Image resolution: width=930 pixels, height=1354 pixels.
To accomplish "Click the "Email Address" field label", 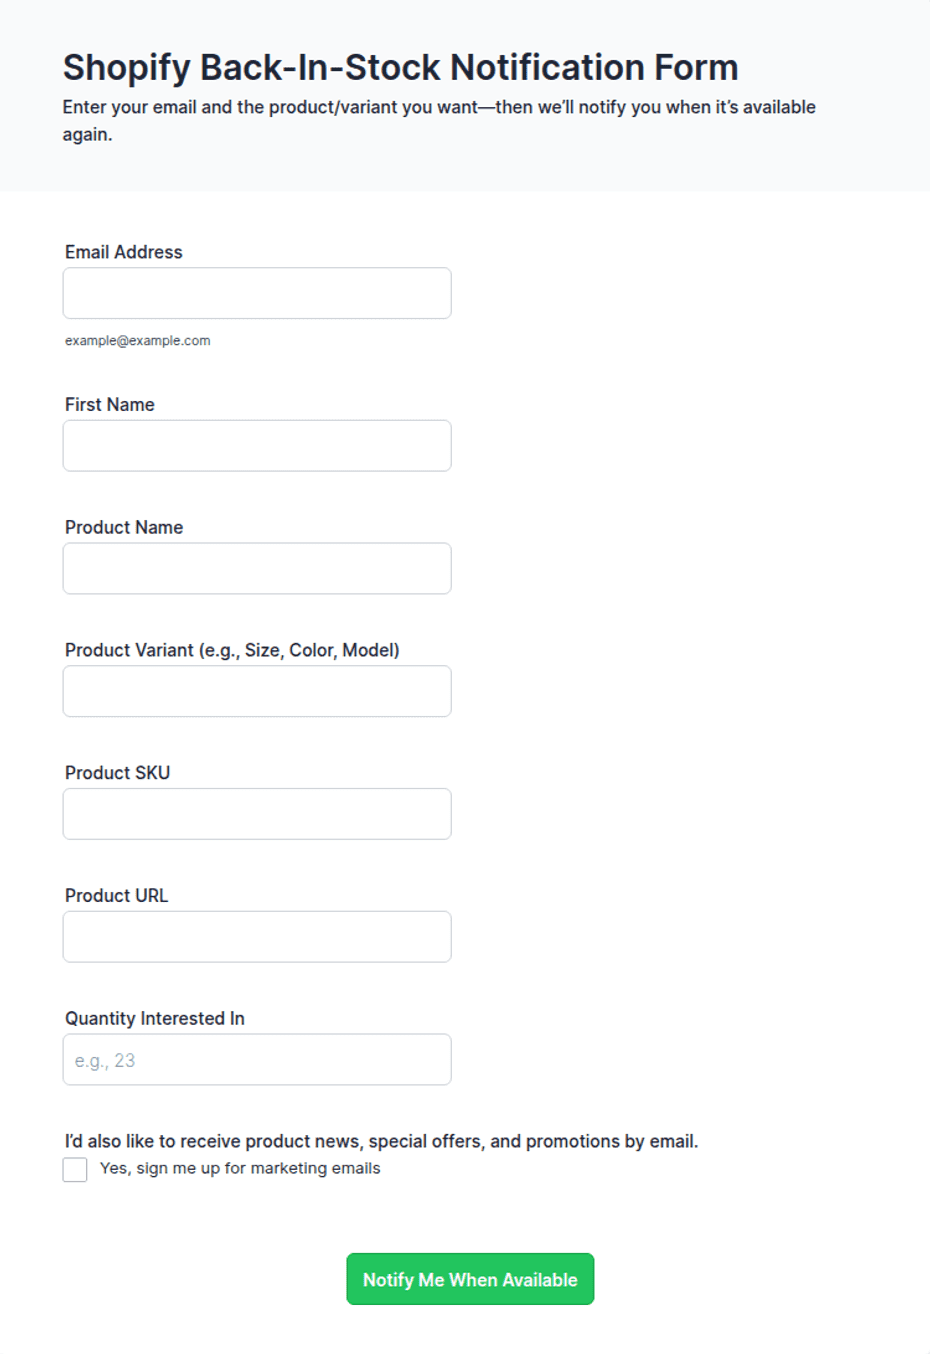I will coord(124,252).
